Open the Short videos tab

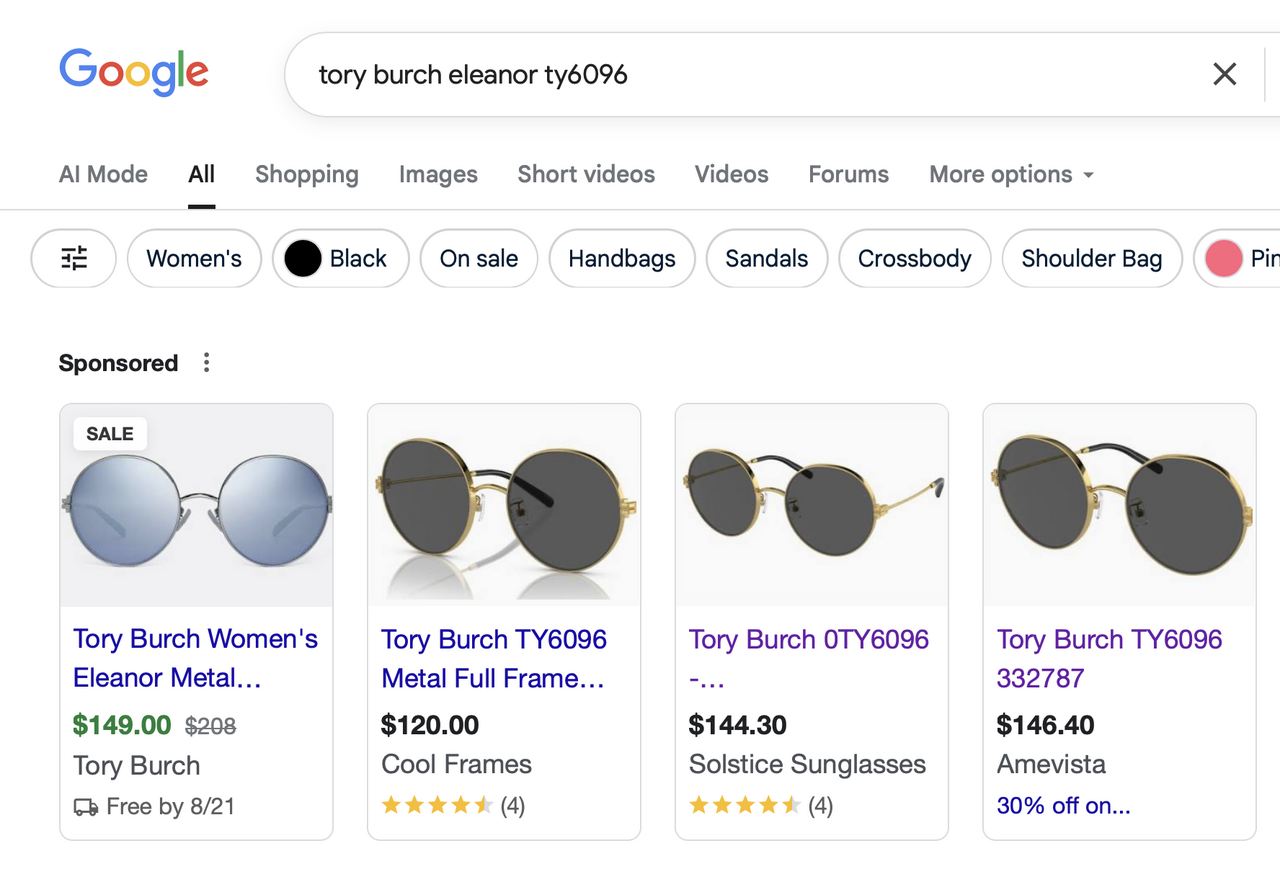[x=586, y=174]
